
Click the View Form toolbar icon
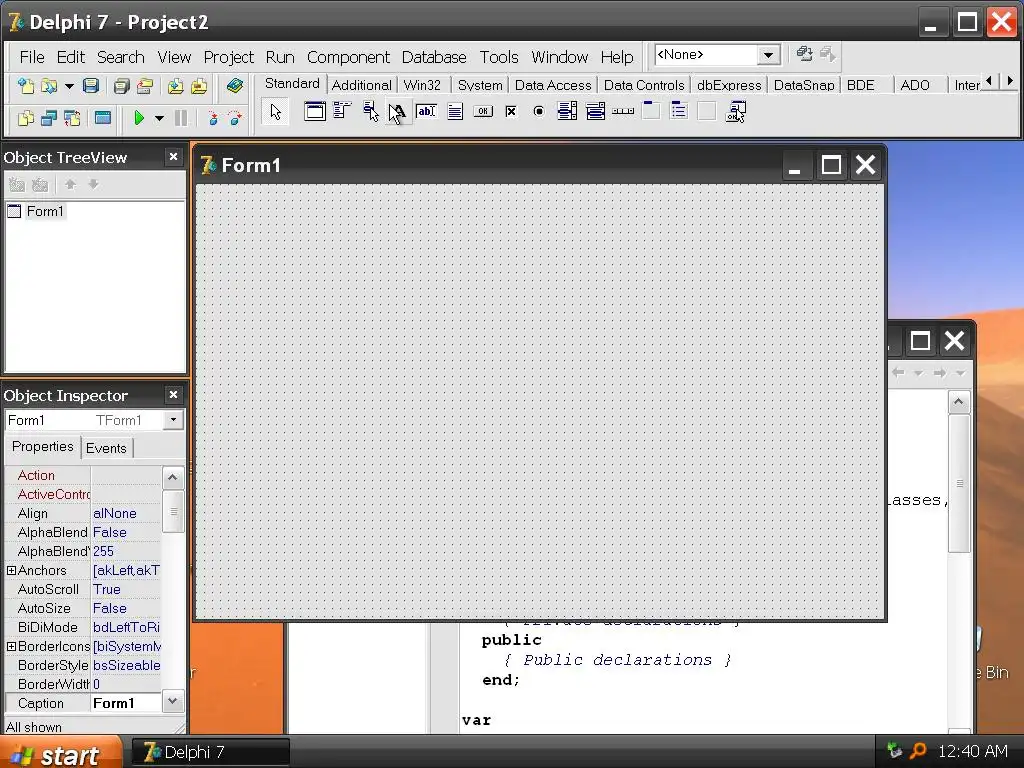tap(49, 118)
